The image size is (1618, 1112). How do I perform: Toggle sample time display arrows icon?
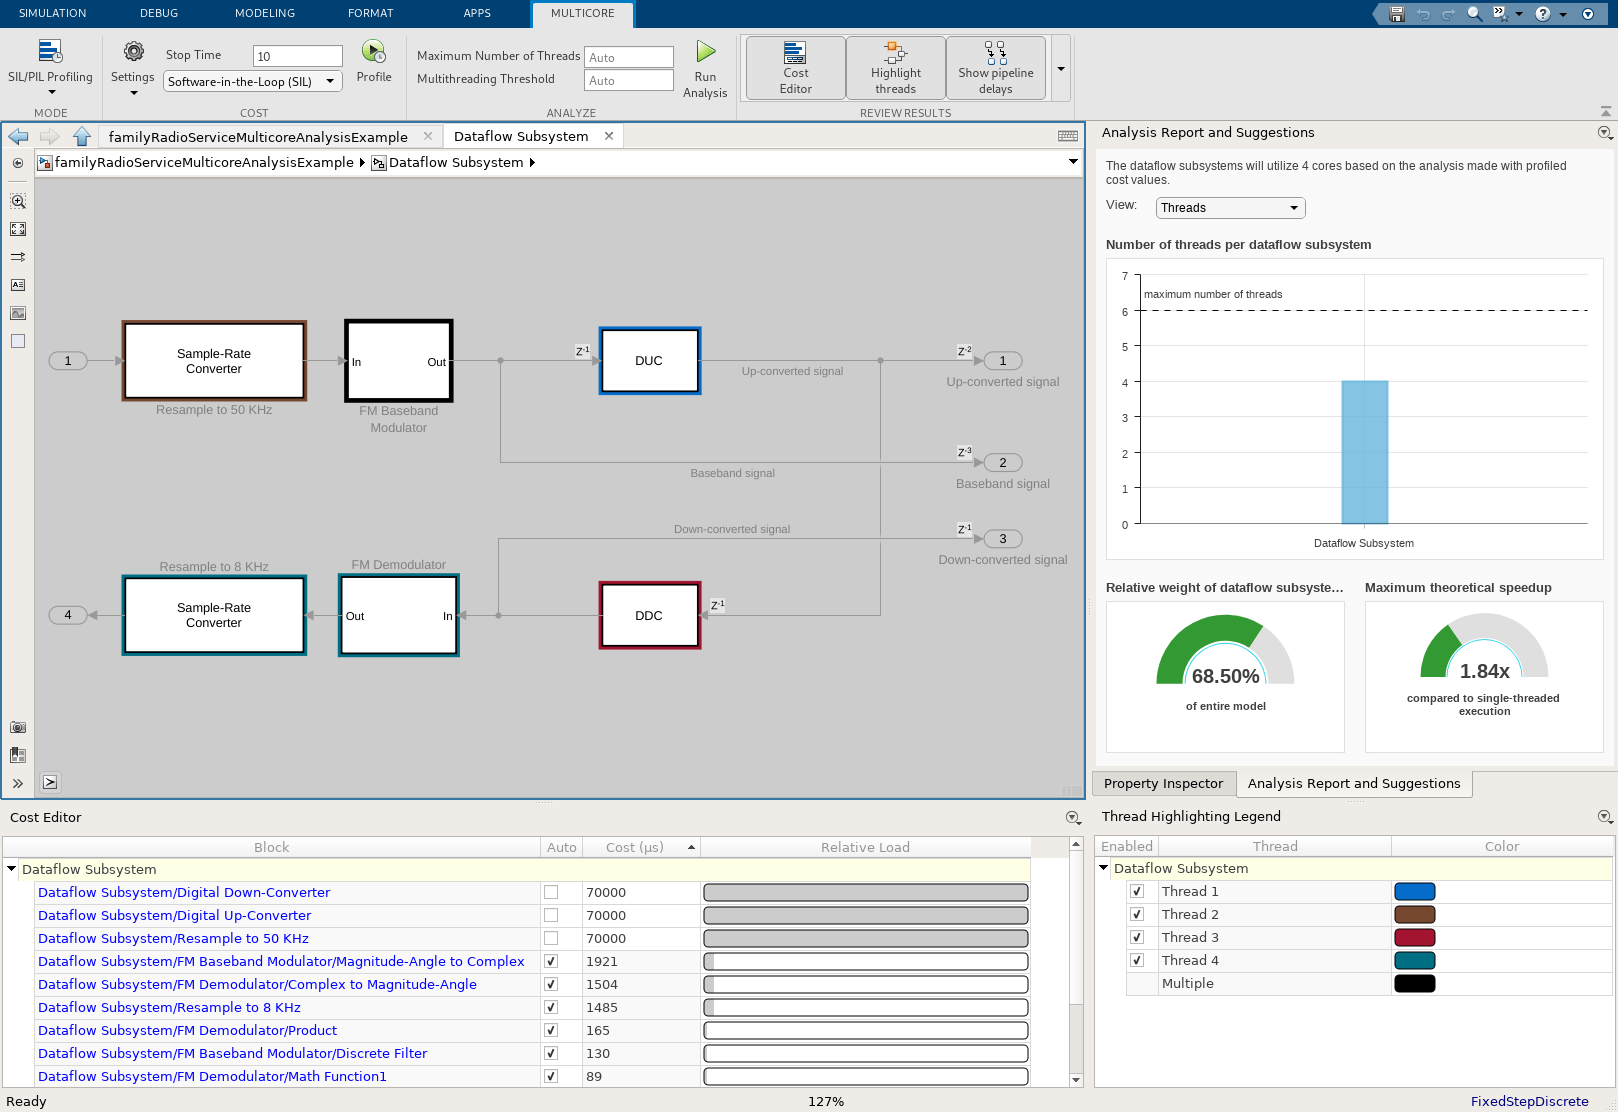18,257
